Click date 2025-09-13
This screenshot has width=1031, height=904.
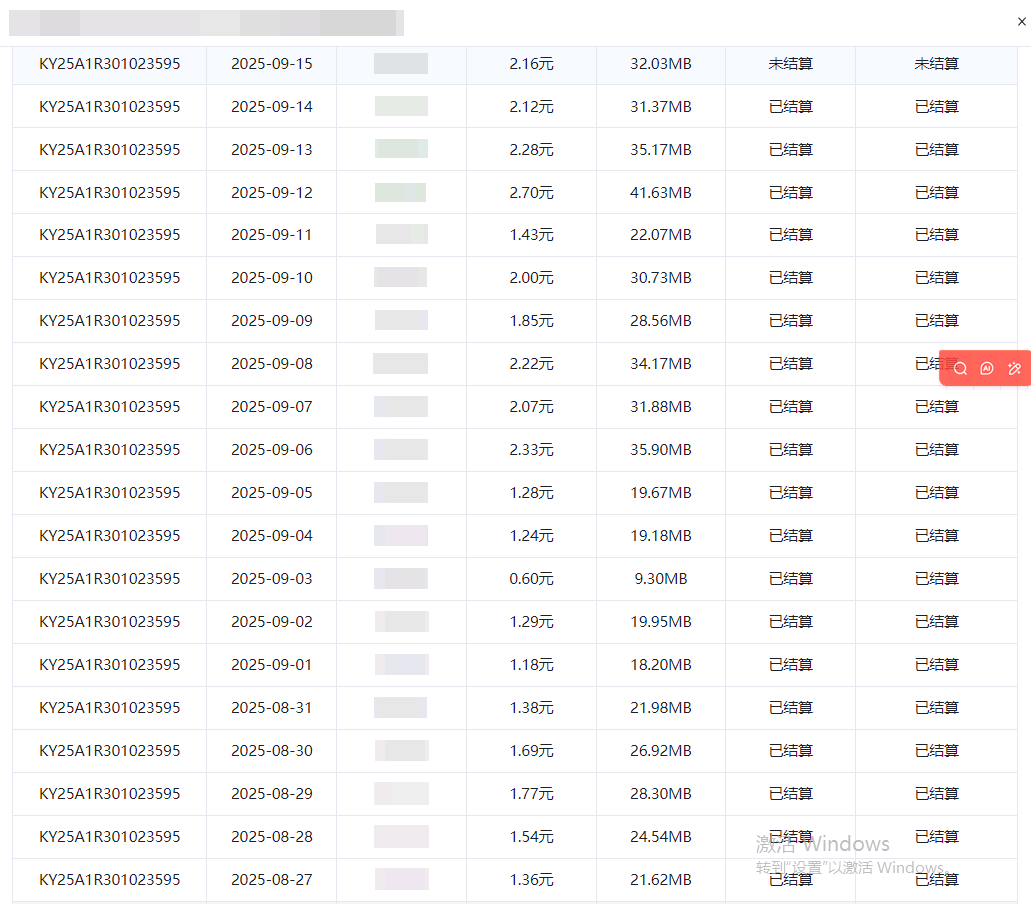(272, 150)
